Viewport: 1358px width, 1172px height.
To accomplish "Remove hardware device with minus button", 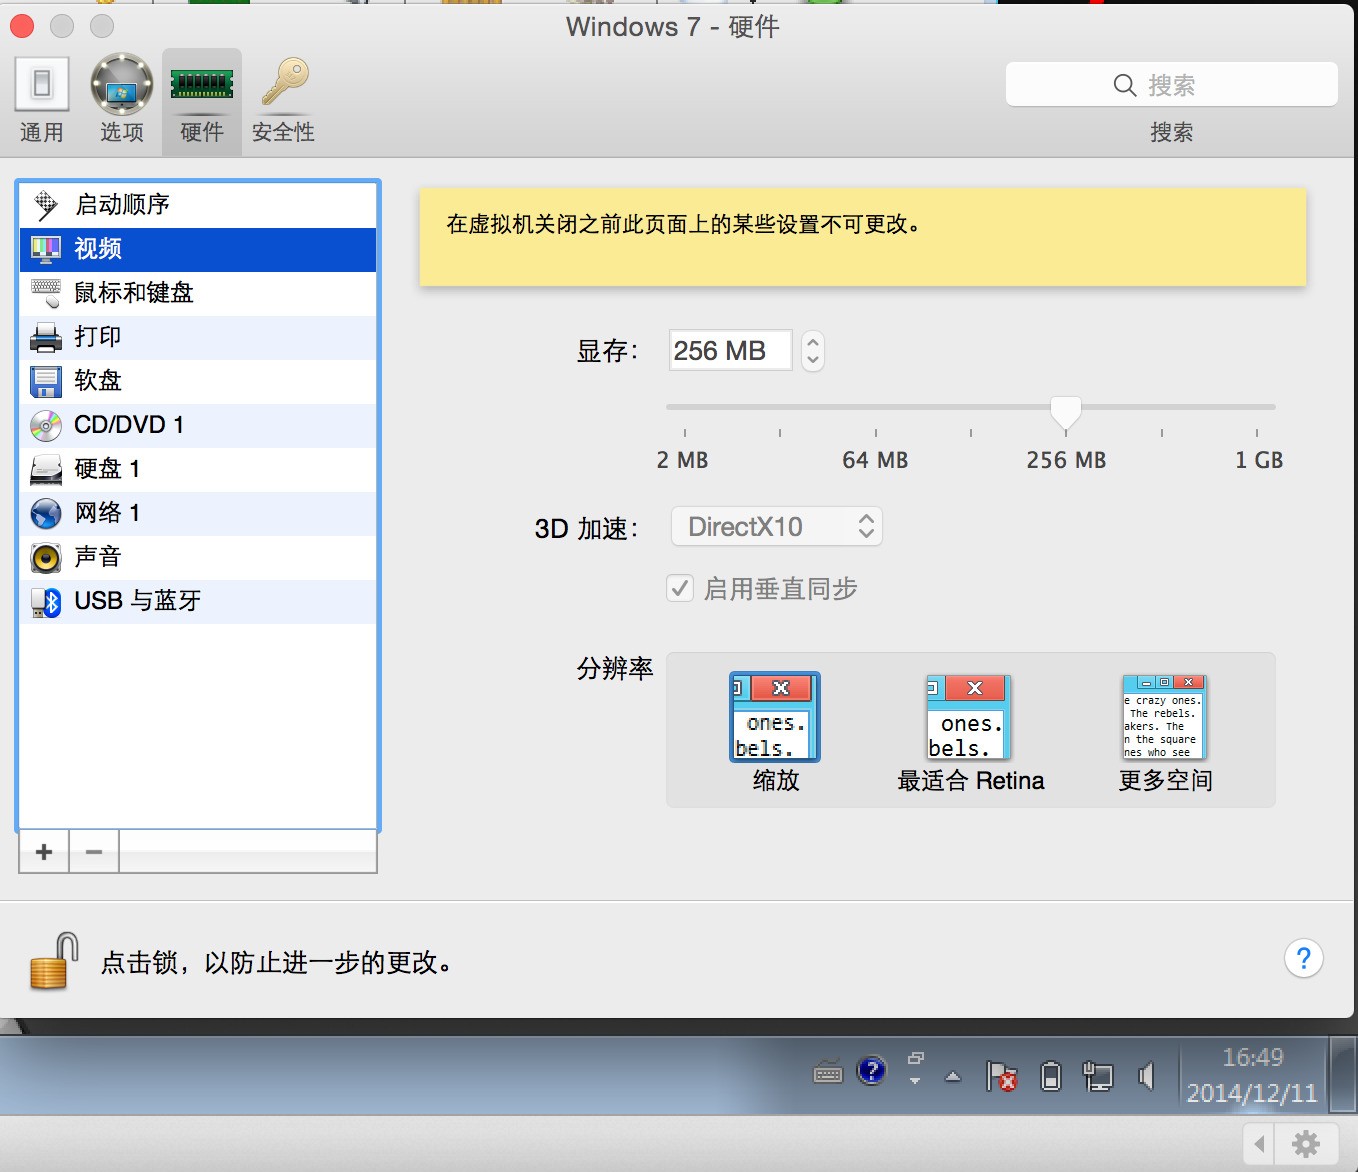I will pos(94,851).
